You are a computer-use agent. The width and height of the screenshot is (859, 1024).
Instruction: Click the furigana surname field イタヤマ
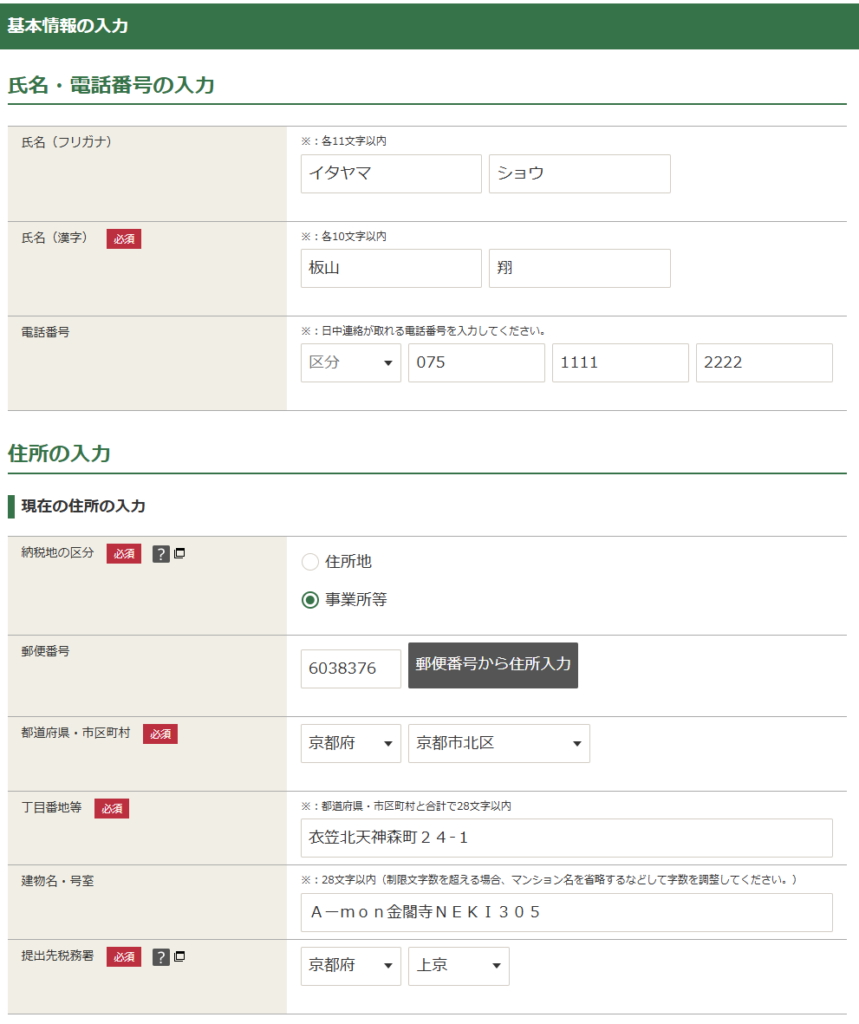390,173
